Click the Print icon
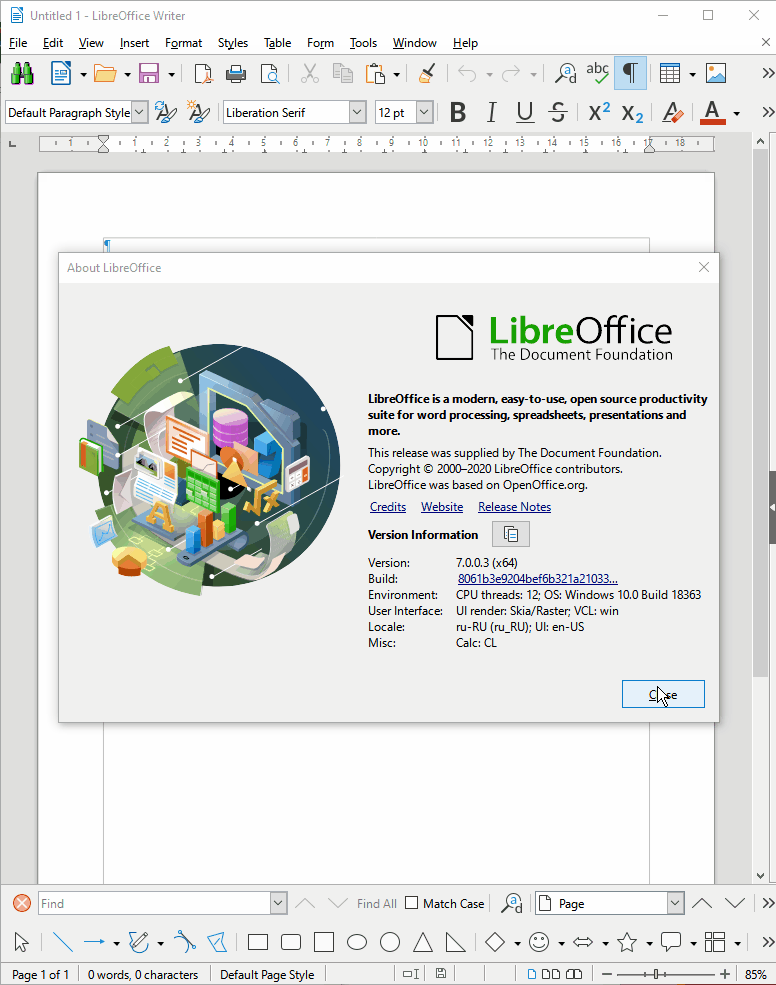The height and width of the screenshot is (985, 776). (236, 74)
